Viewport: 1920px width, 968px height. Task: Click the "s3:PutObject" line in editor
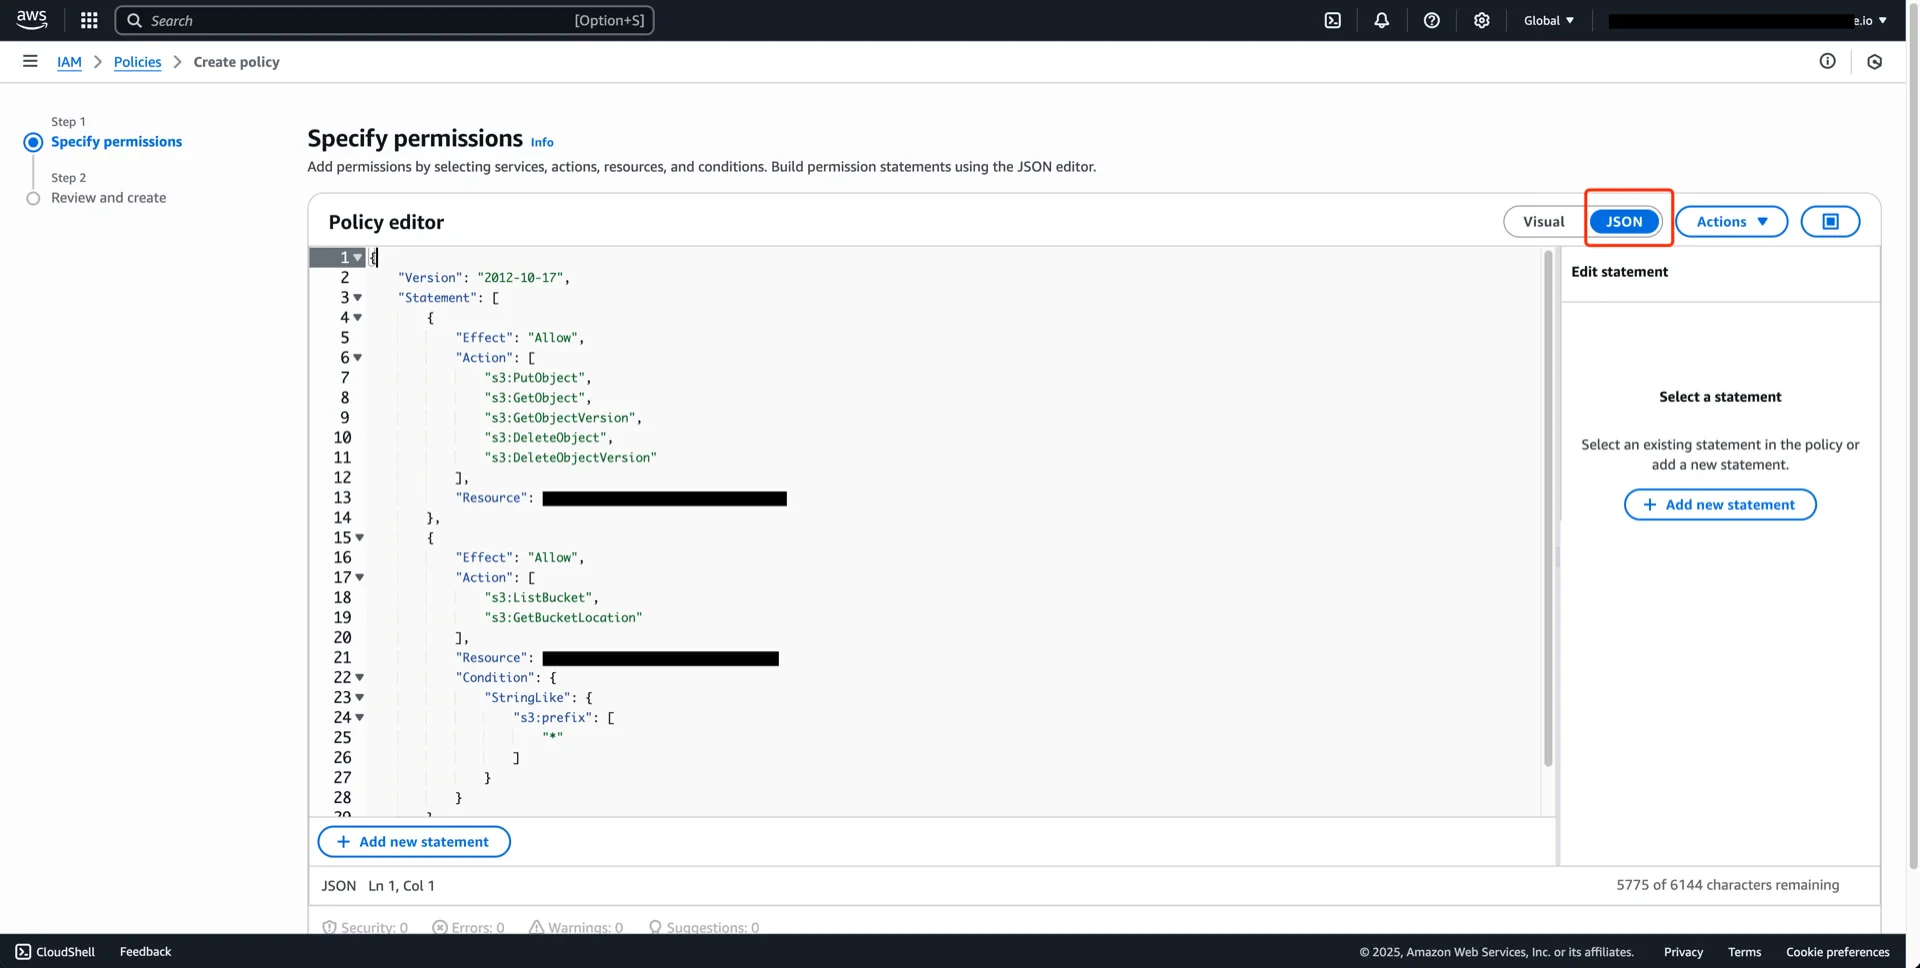[x=538, y=378]
